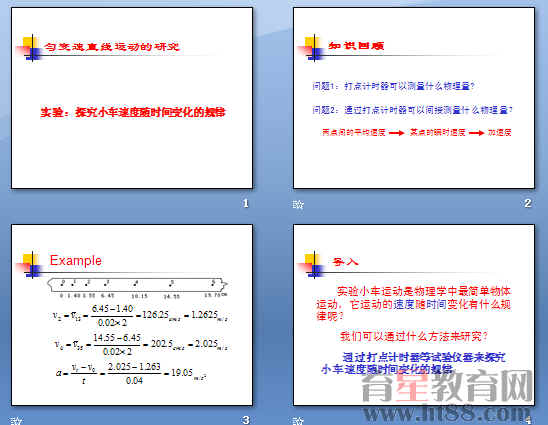Viewport: 548px width, 425px height.
Task: Click the animation star icon below slide 2
Action: (298, 204)
